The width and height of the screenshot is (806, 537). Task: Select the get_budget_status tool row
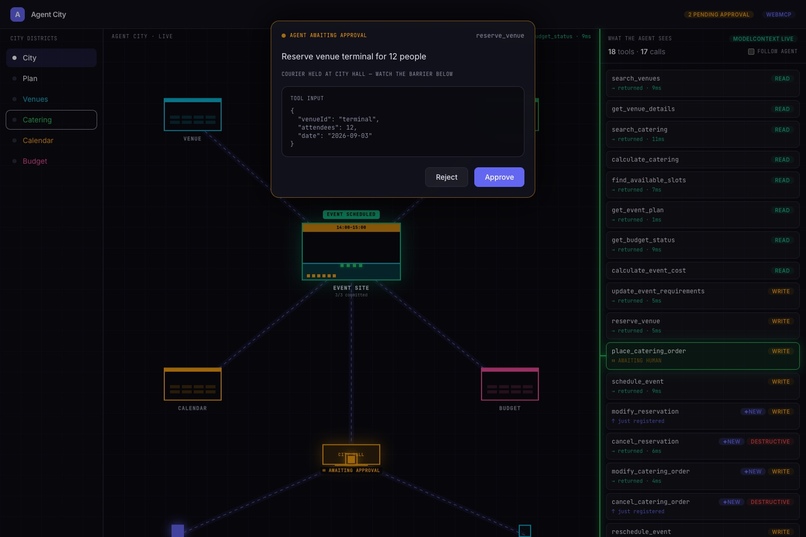tap(702, 245)
